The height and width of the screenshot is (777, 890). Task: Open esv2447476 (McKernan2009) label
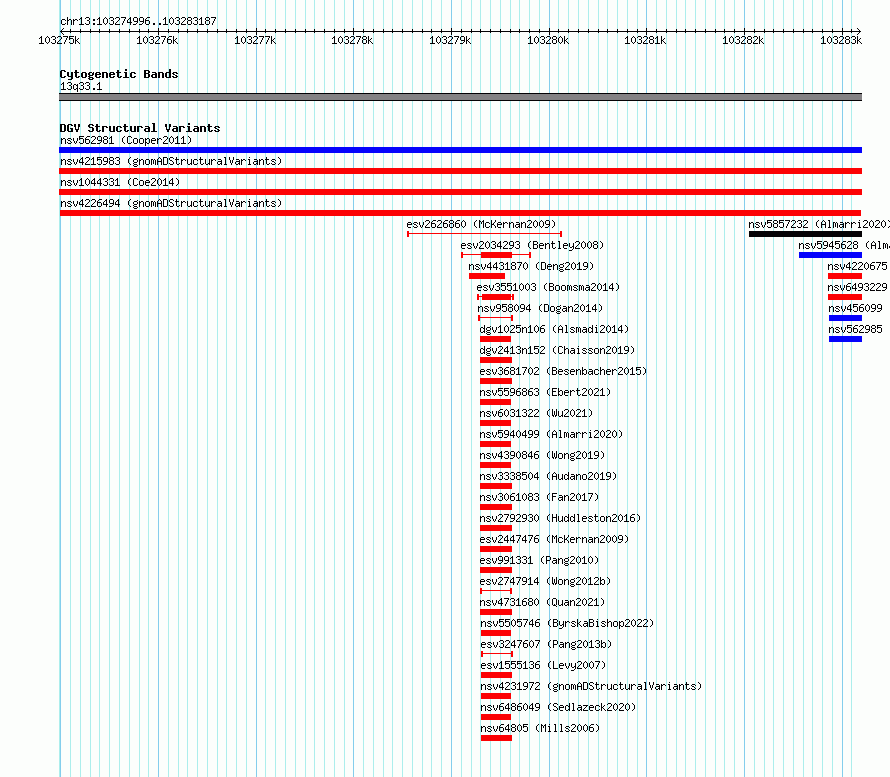click(554, 539)
